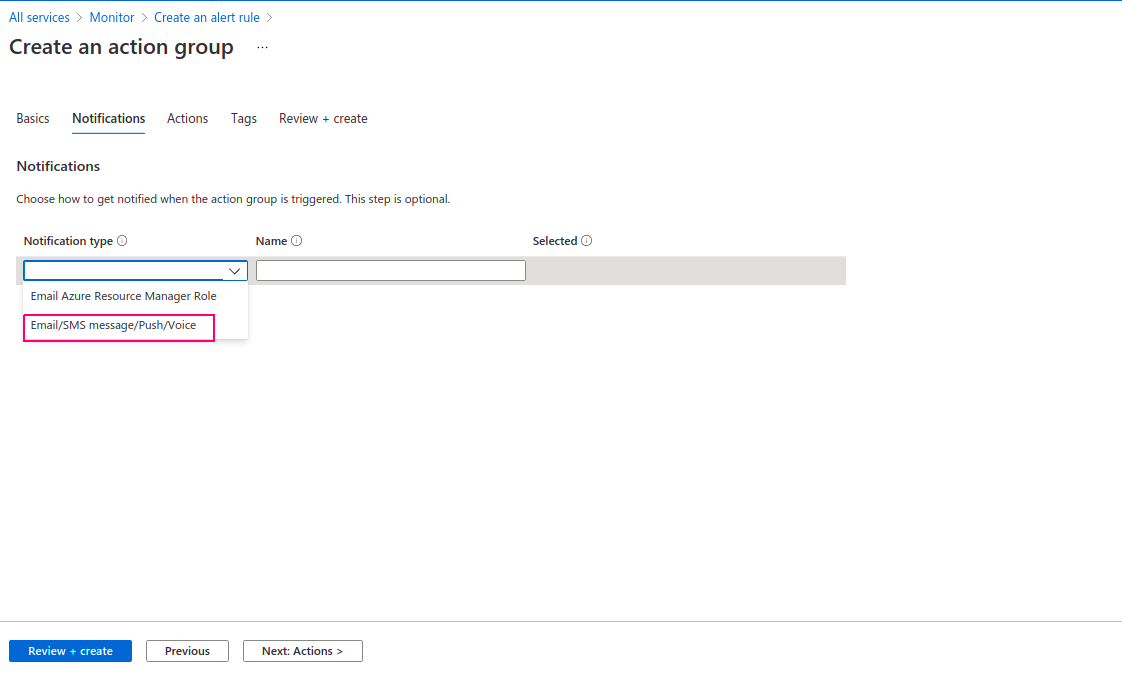
Task: Click info icon next to Selected label
Action: [587, 241]
